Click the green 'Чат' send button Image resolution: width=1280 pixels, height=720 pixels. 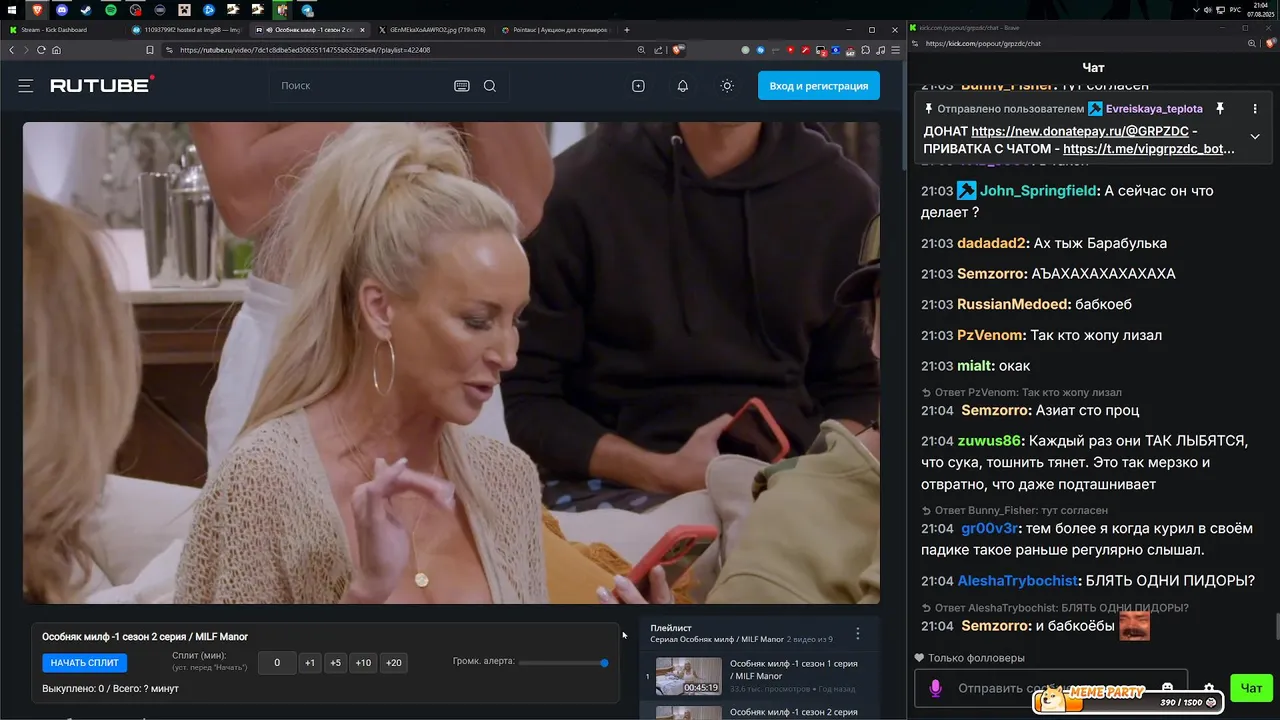pos(1251,688)
